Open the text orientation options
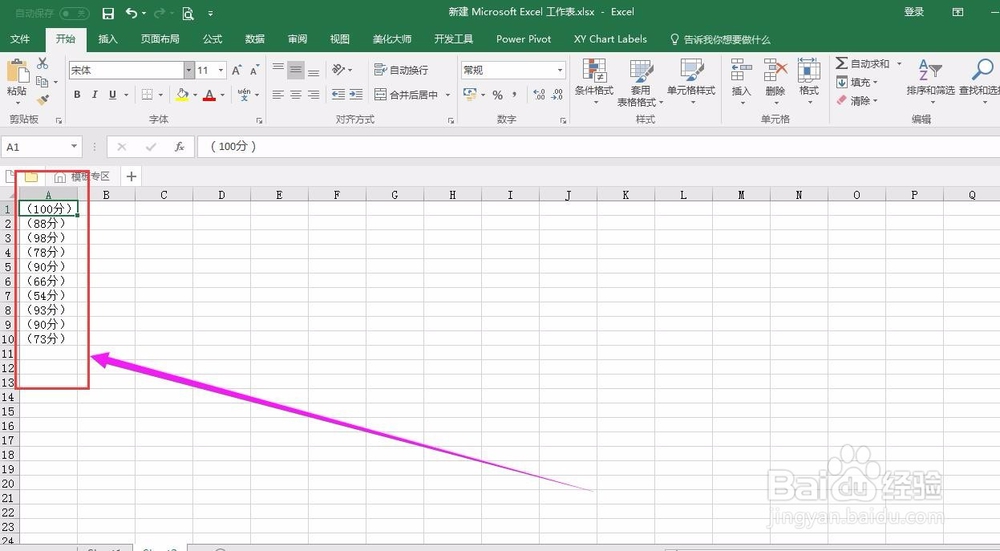 tap(342, 70)
